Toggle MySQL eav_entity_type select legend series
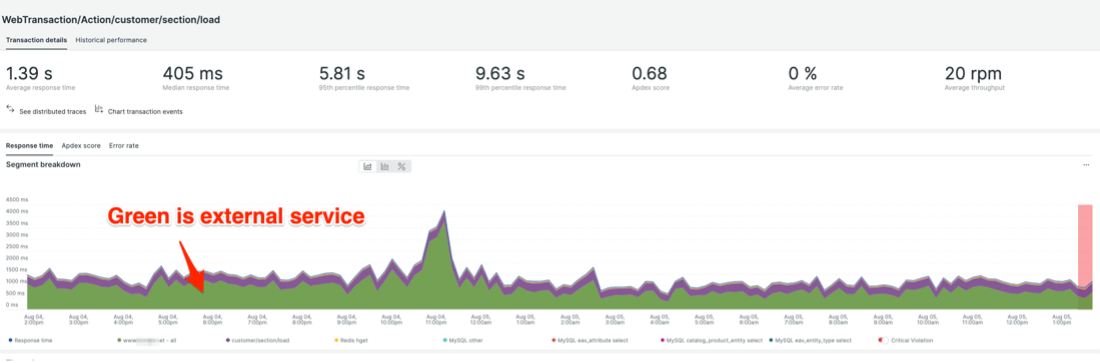 [810, 340]
